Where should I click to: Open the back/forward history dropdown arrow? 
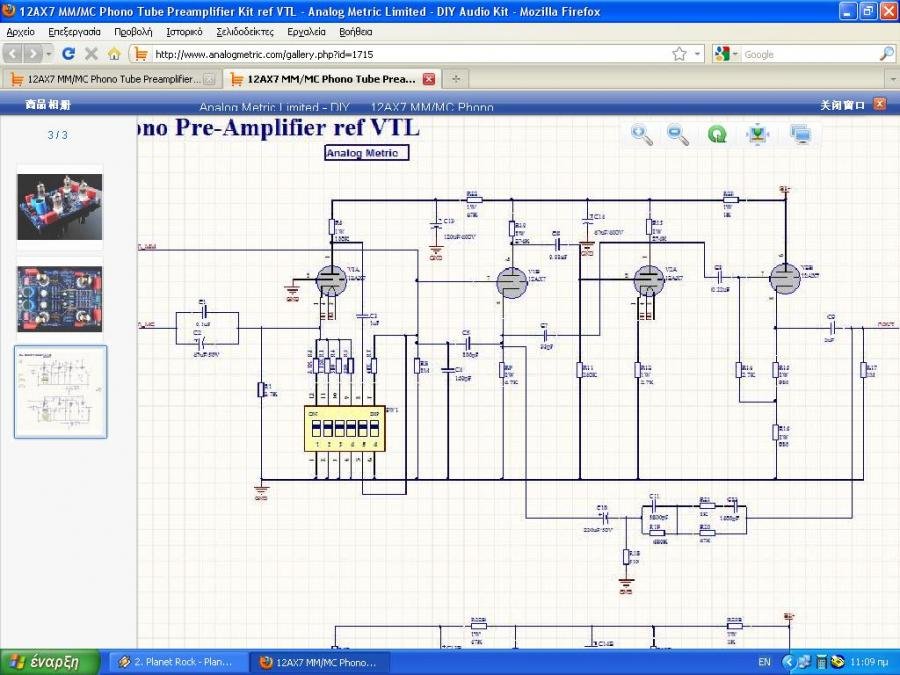pyautogui.click(x=49, y=54)
